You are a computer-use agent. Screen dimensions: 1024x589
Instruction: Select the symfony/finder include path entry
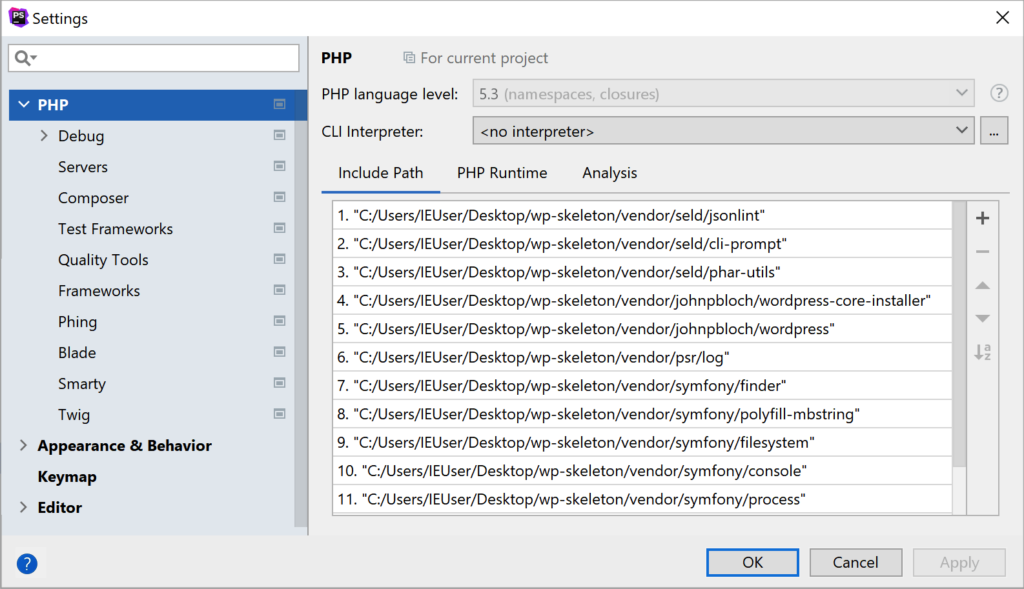[642, 386]
